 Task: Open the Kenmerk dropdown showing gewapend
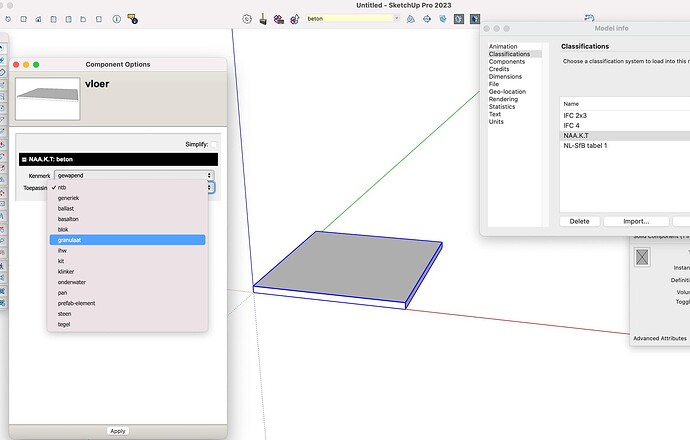click(x=134, y=175)
